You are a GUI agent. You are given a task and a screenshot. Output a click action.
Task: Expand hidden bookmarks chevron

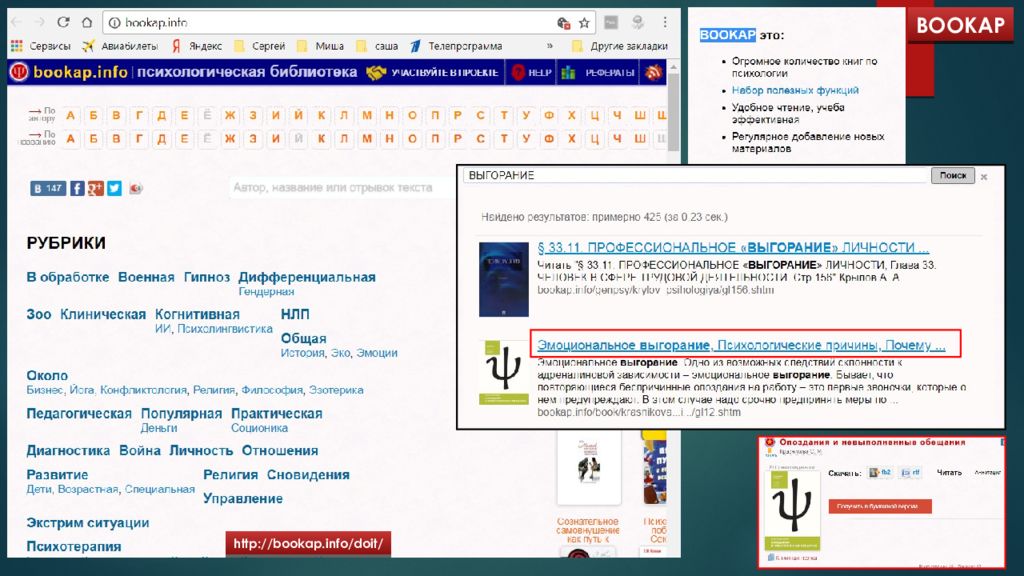550,46
